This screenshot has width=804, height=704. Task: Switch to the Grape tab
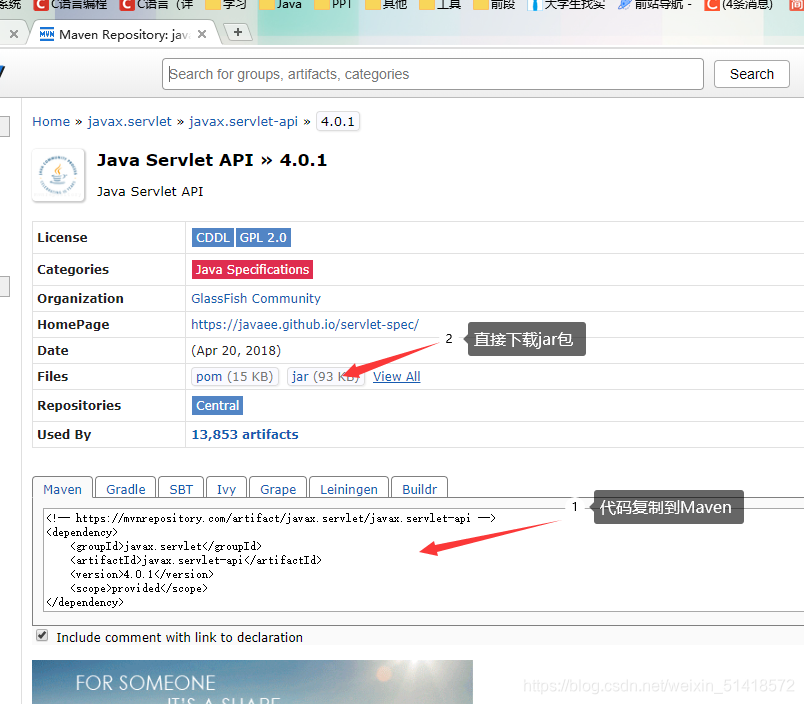point(278,489)
